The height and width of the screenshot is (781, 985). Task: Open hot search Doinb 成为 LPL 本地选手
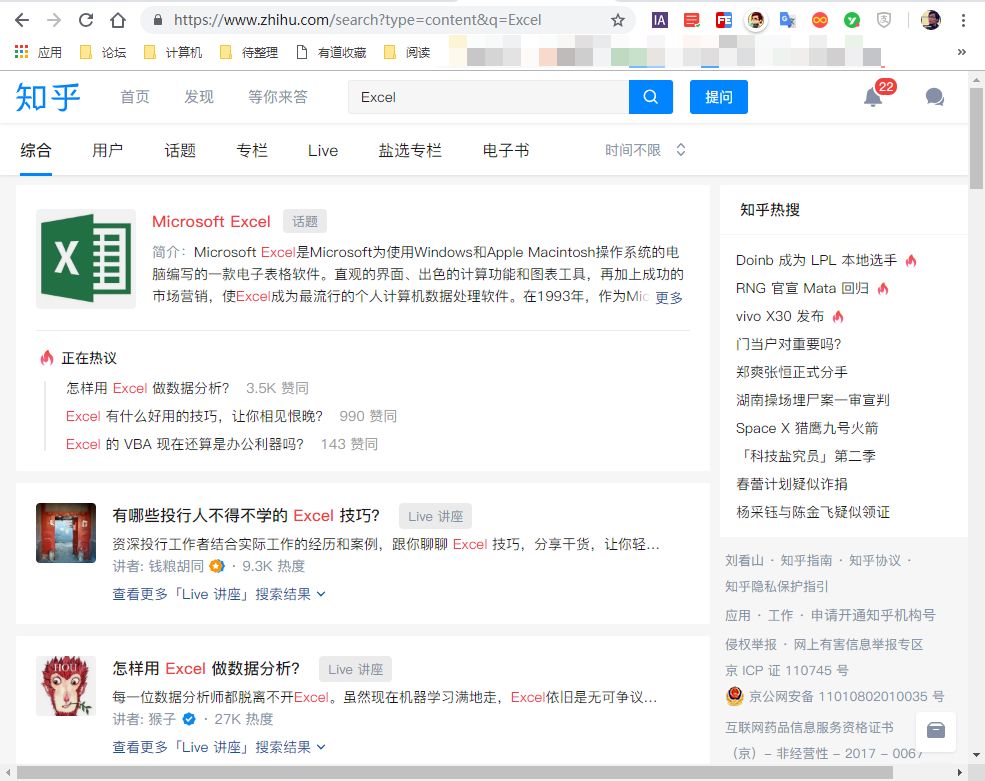(816, 260)
